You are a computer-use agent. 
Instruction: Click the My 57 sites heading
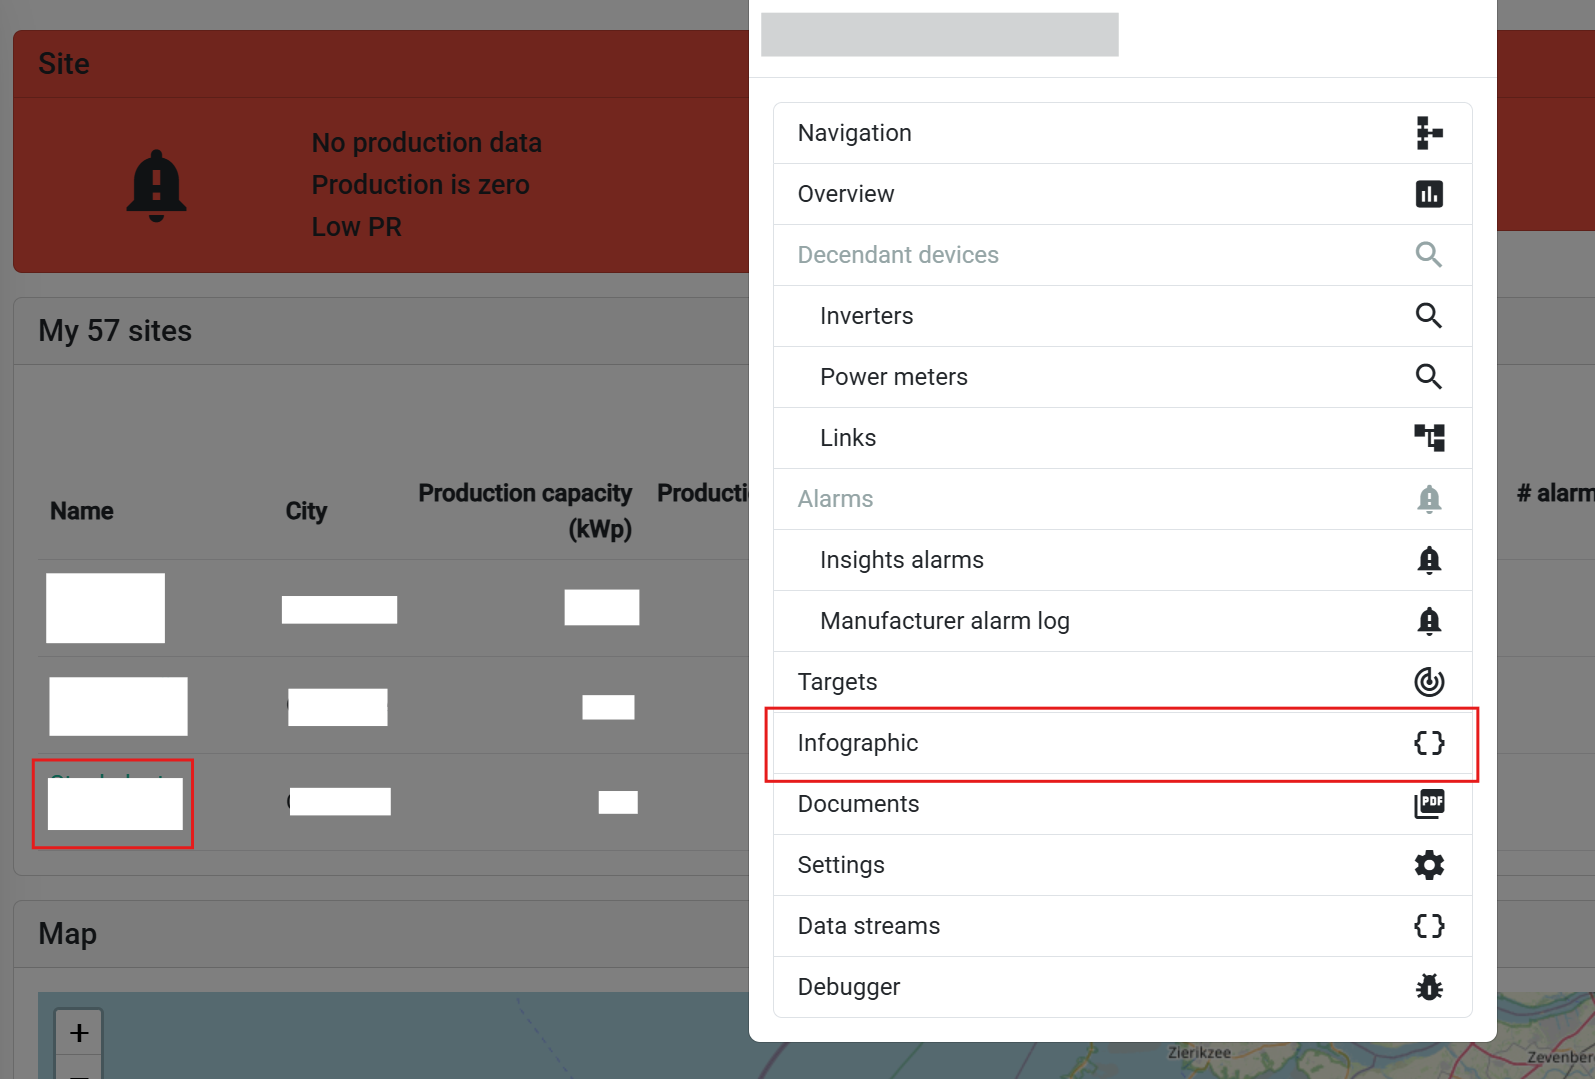click(x=115, y=331)
